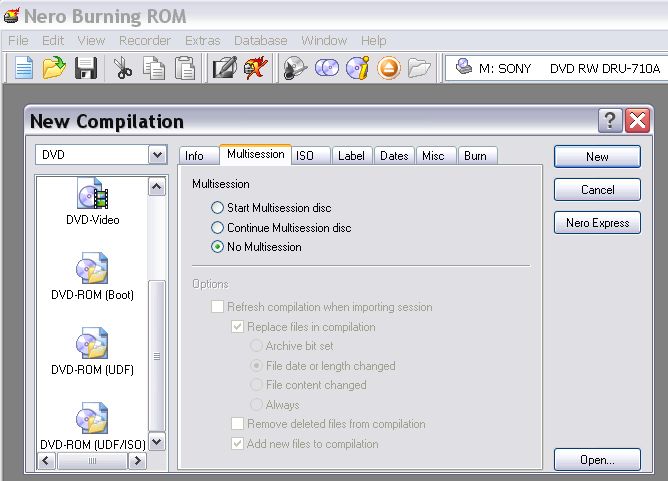The height and width of the screenshot is (481, 668).
Task: Select Archive bit set radio
Action: click(x=292, y=346)
